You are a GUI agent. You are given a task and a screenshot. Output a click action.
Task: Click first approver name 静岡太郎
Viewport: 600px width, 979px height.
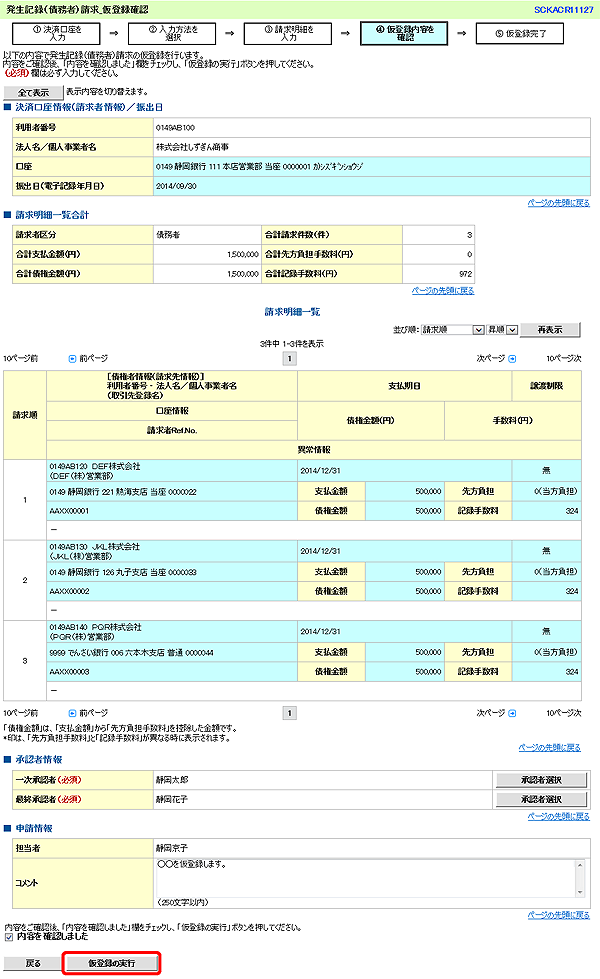tap(172, 780)
